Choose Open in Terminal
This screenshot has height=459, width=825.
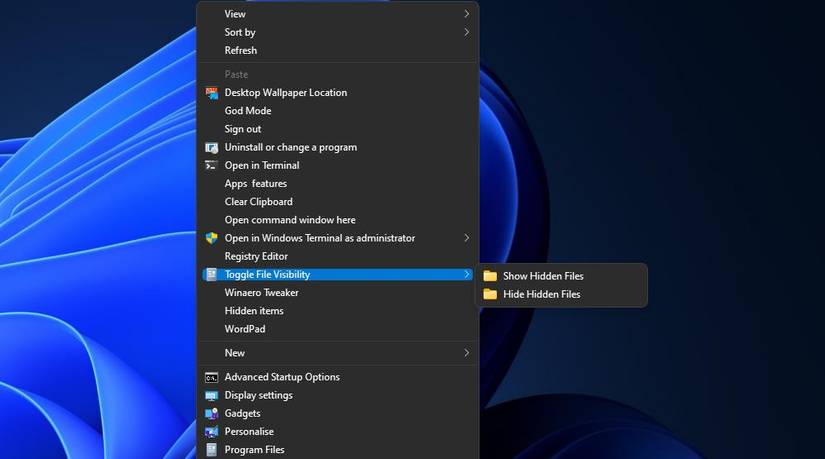(x=338, y=165)
